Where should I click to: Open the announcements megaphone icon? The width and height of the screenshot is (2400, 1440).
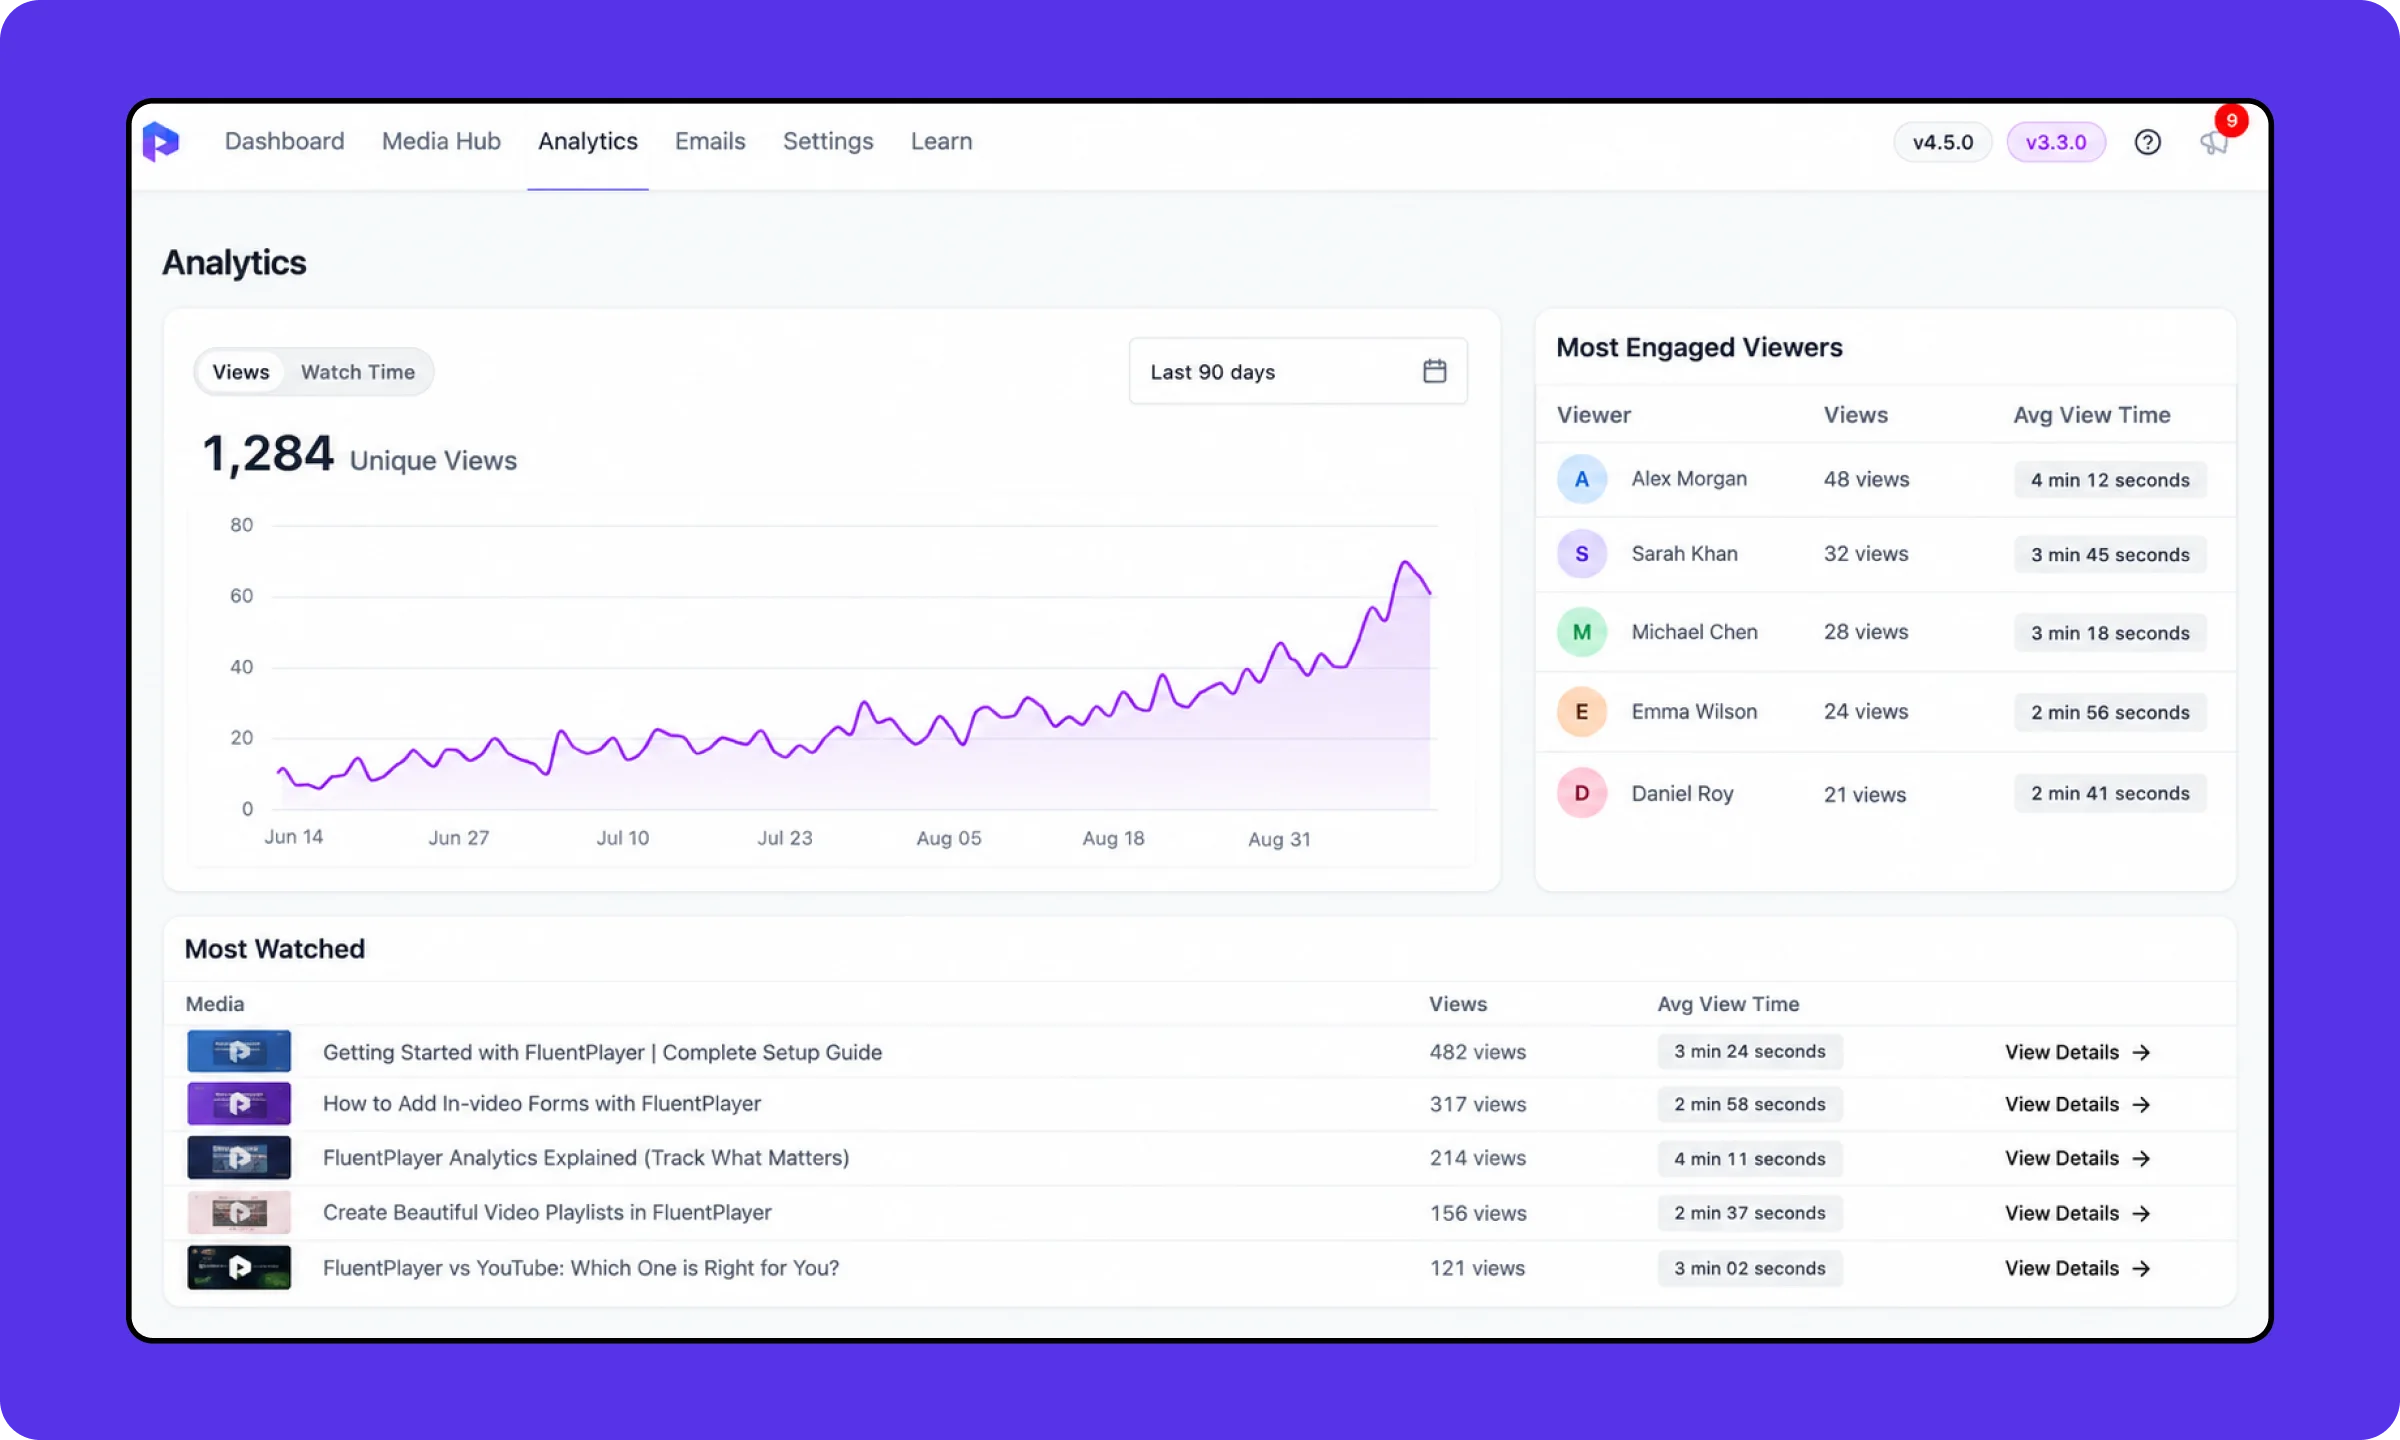click(2213, 143)
